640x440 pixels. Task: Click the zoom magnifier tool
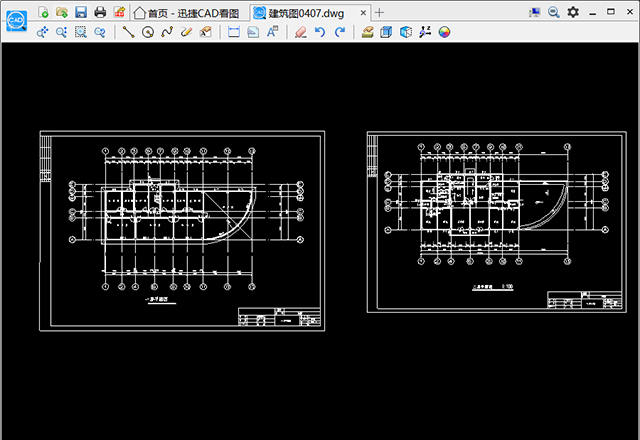click(61, 32)
